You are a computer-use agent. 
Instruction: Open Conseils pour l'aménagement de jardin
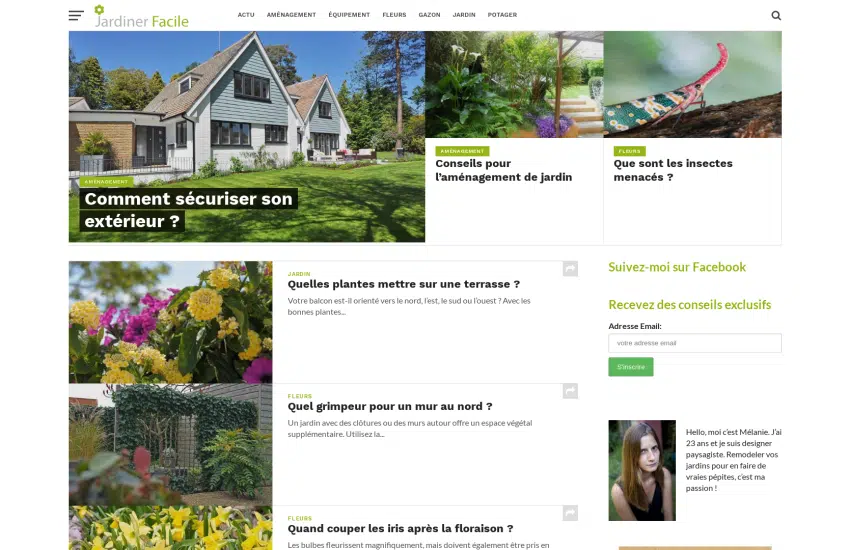tap(504, 170)
